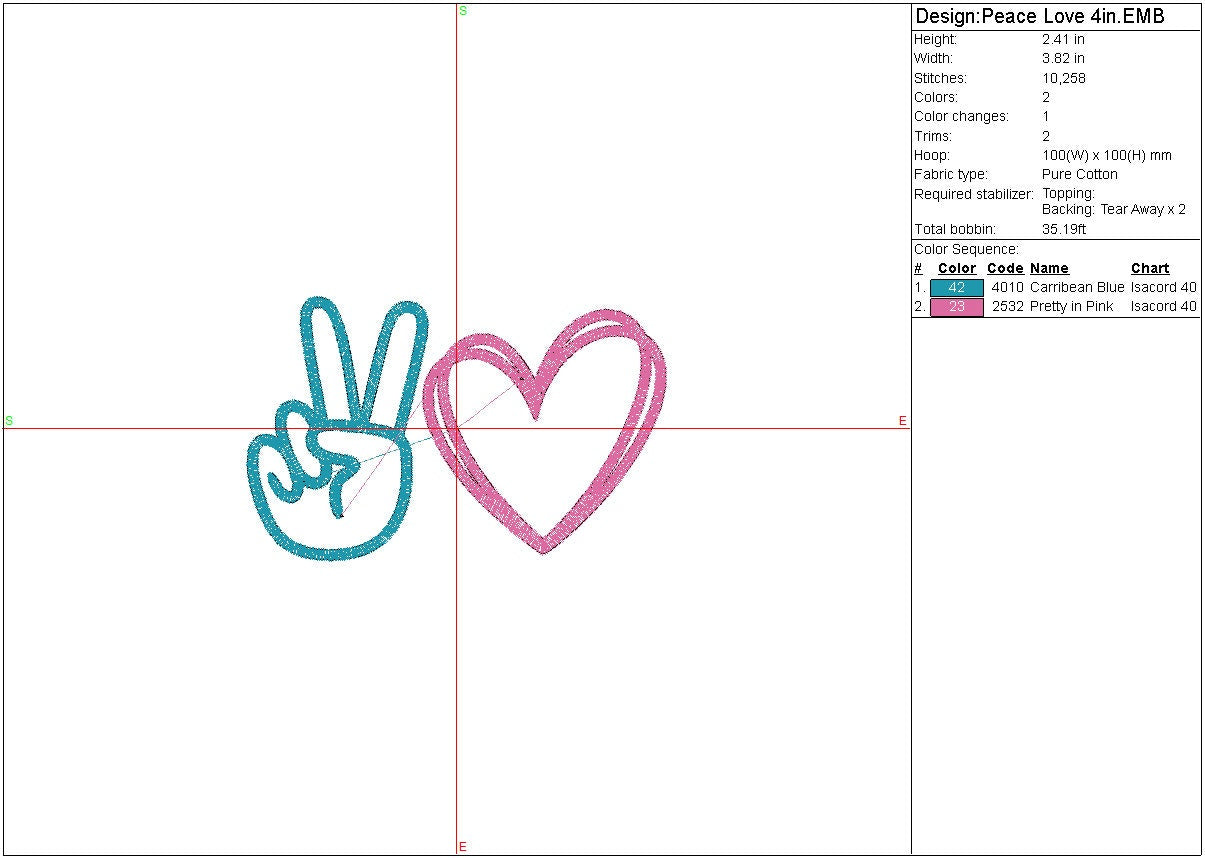This screenshot has height=858, width=1205.
Task: Click the Pretty in Pink thread name
Action: coord(1071,307)
